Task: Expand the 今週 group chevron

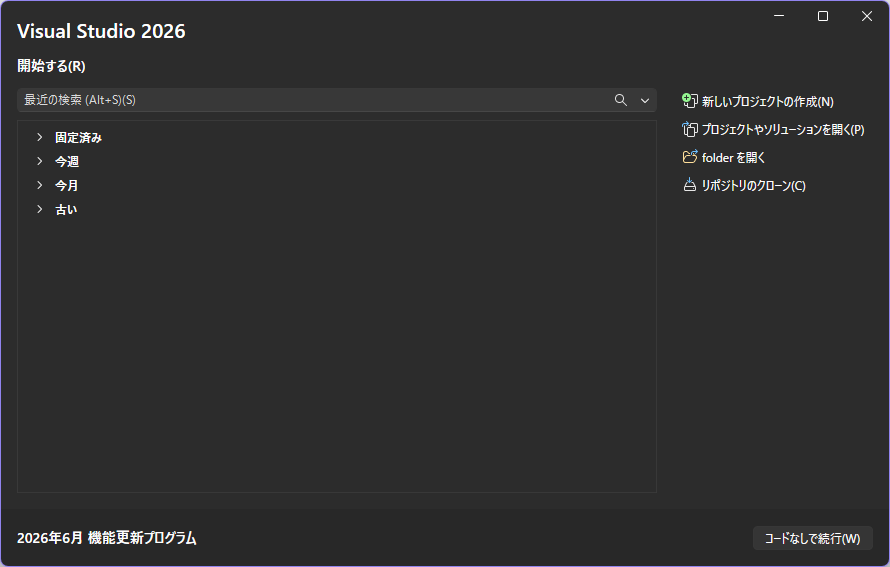Action: 40,161
